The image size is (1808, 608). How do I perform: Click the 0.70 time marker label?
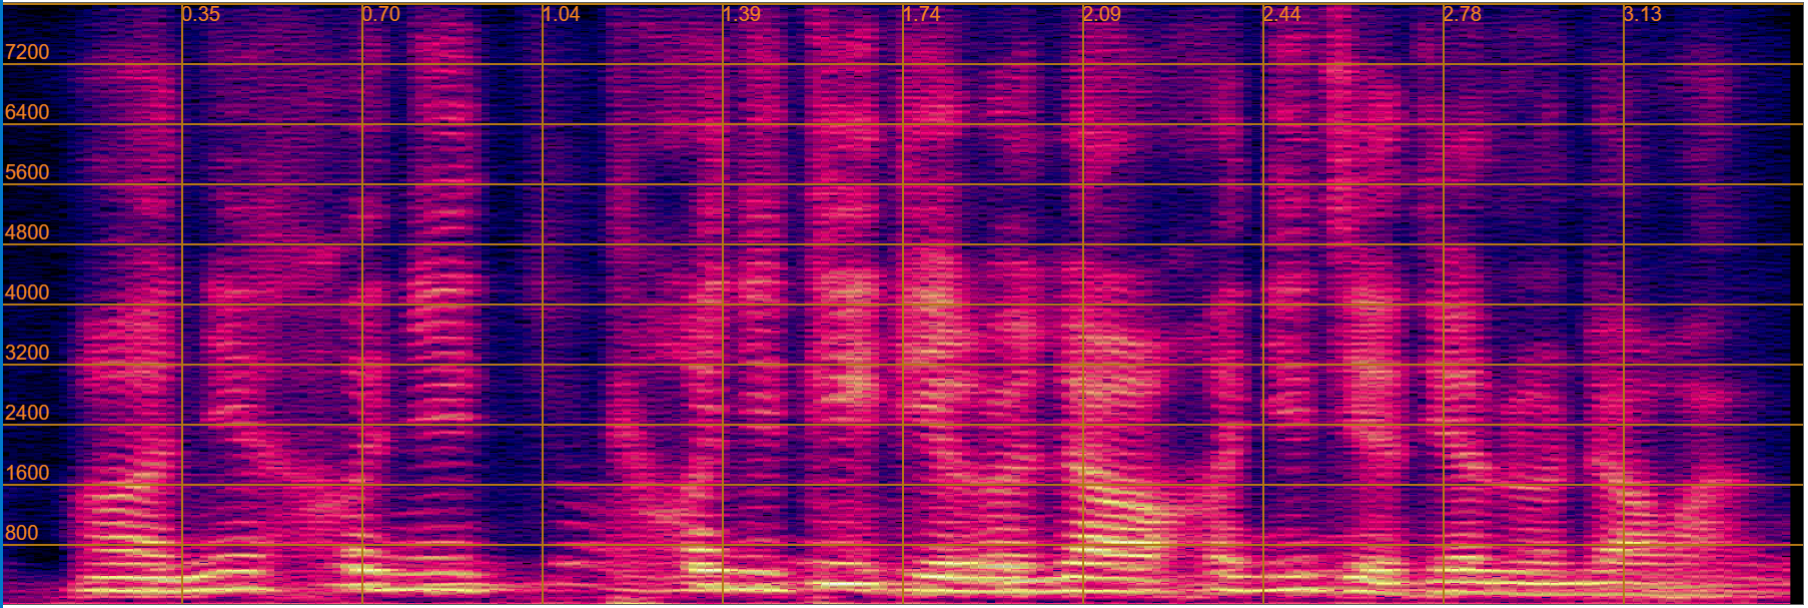pos(381,14)
